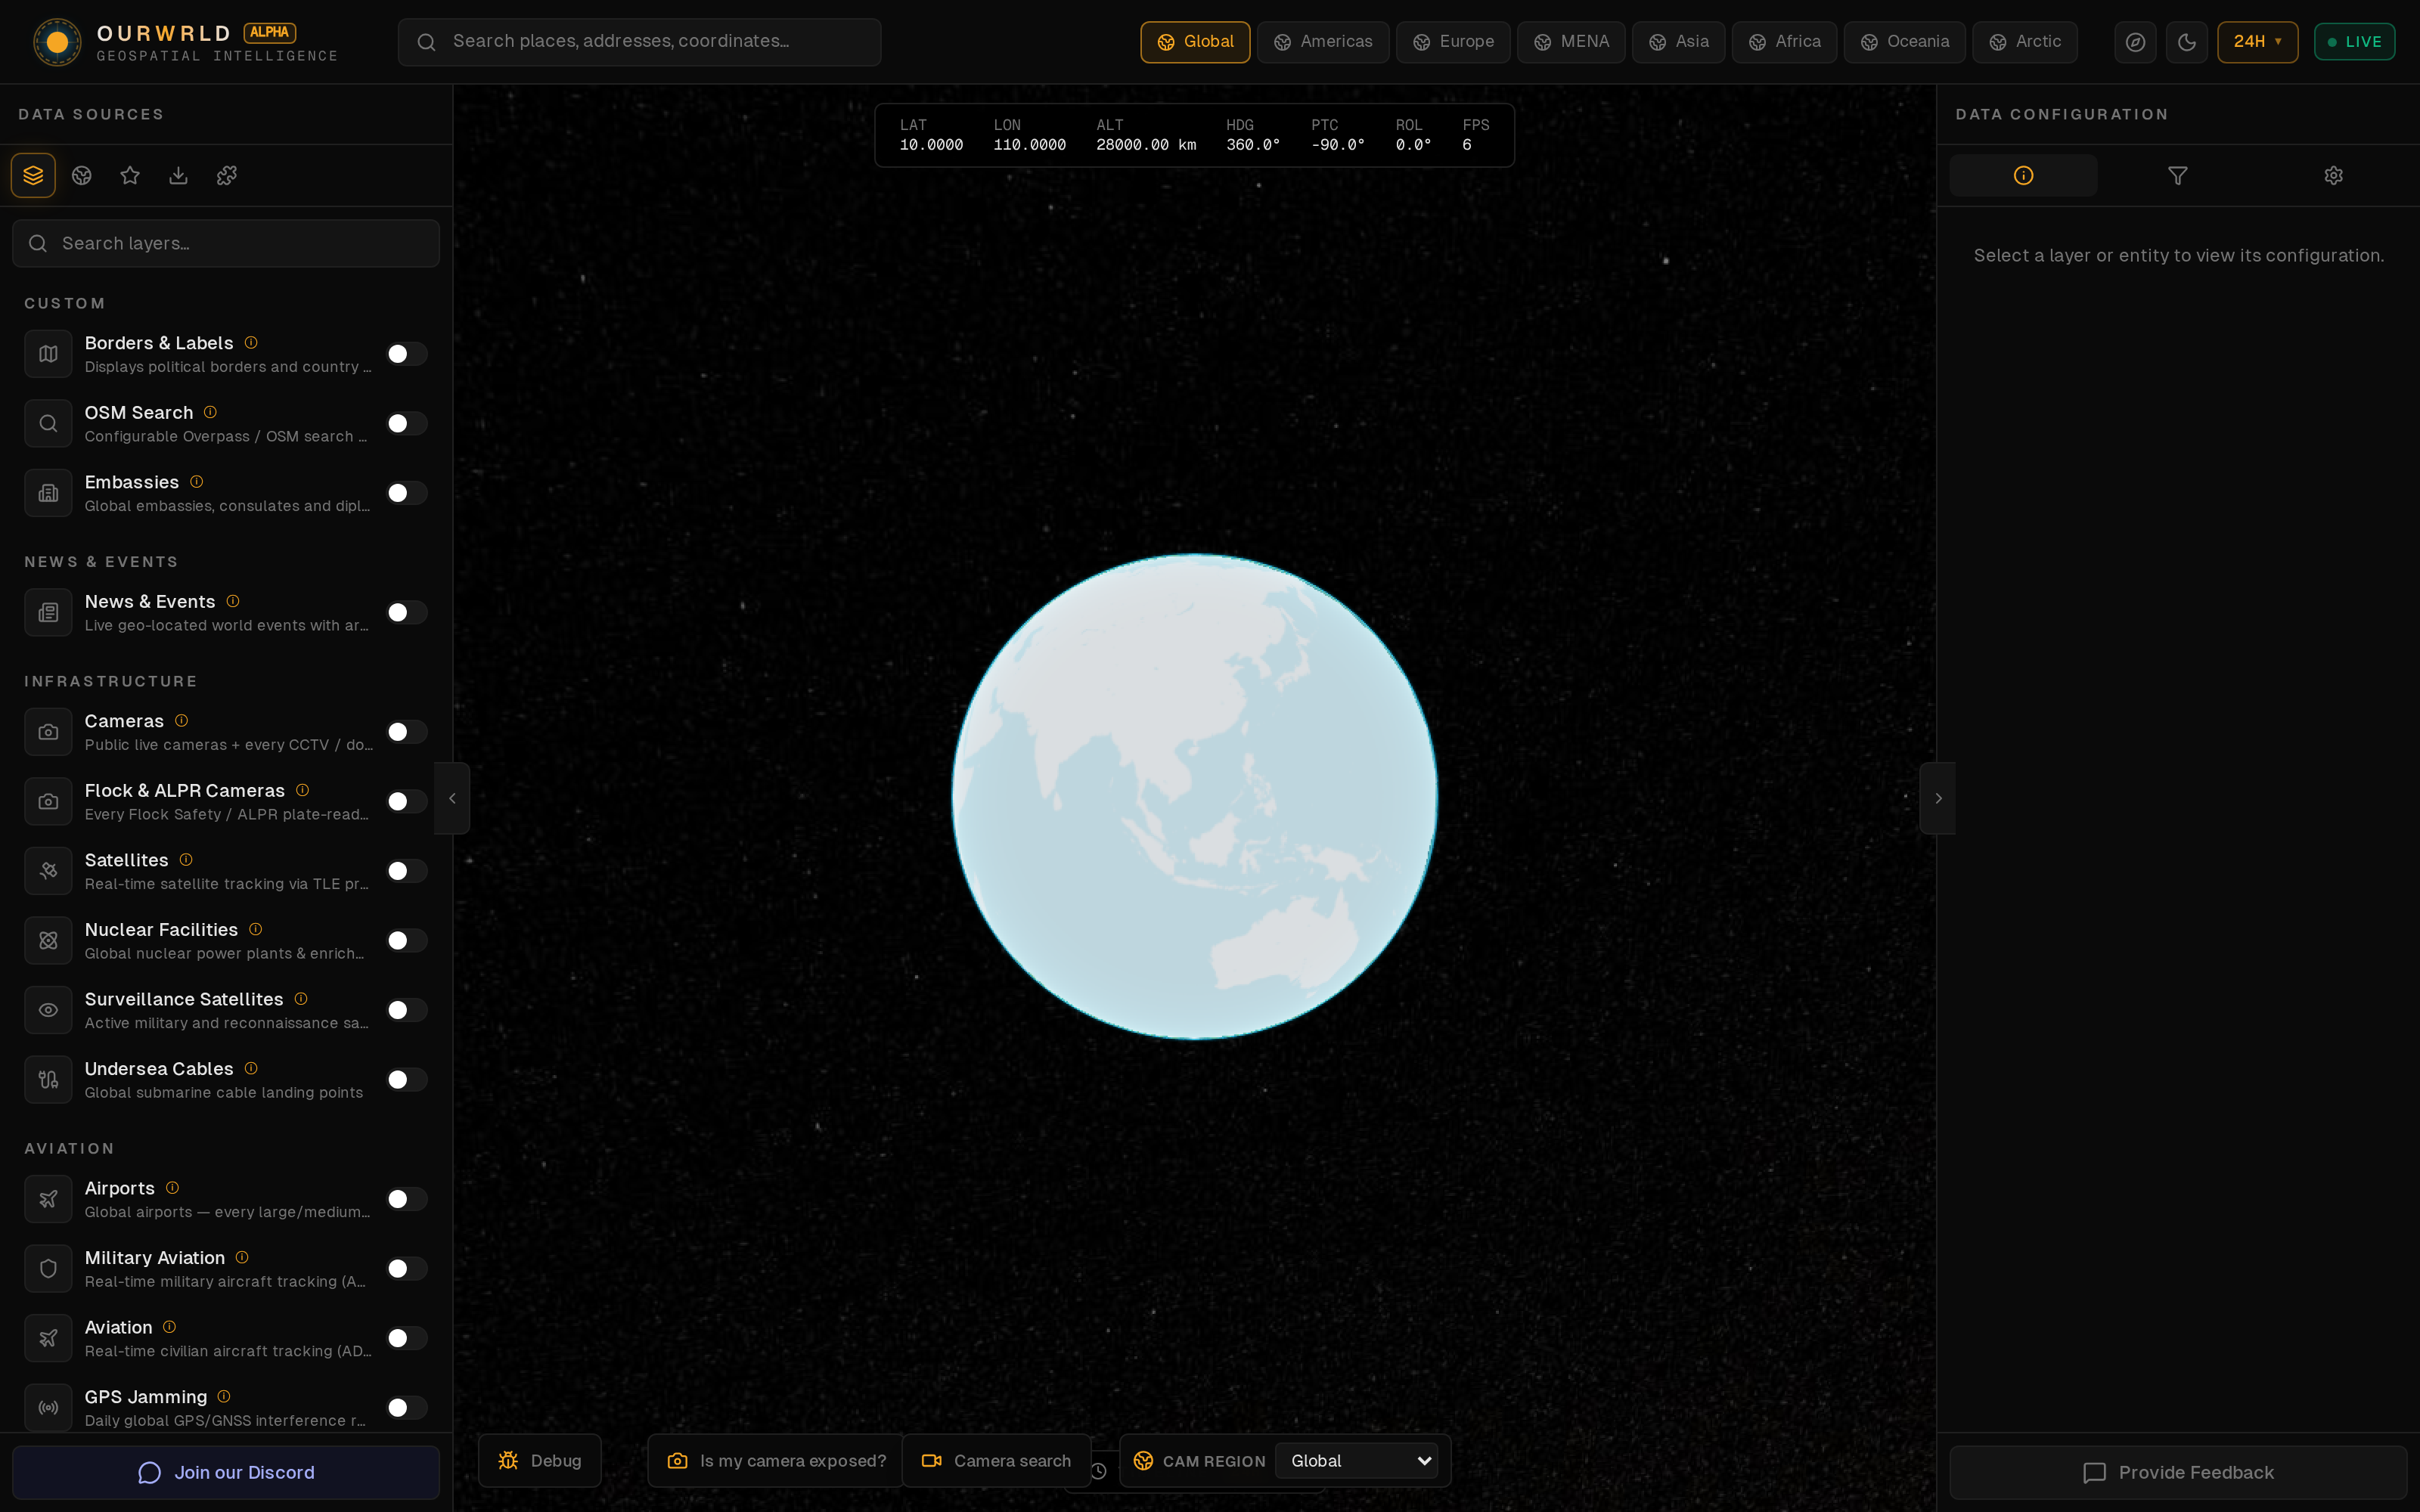Screen dimensions: 2420x1512
Task: Collapse the left Data Sources panel
Action: point(452,798)
